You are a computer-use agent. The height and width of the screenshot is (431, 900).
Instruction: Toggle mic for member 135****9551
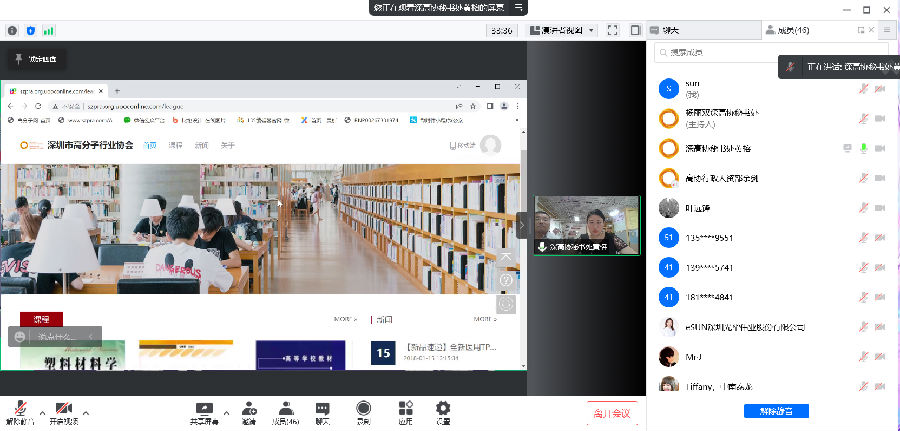pyautogui.click(x=863, y=238)
